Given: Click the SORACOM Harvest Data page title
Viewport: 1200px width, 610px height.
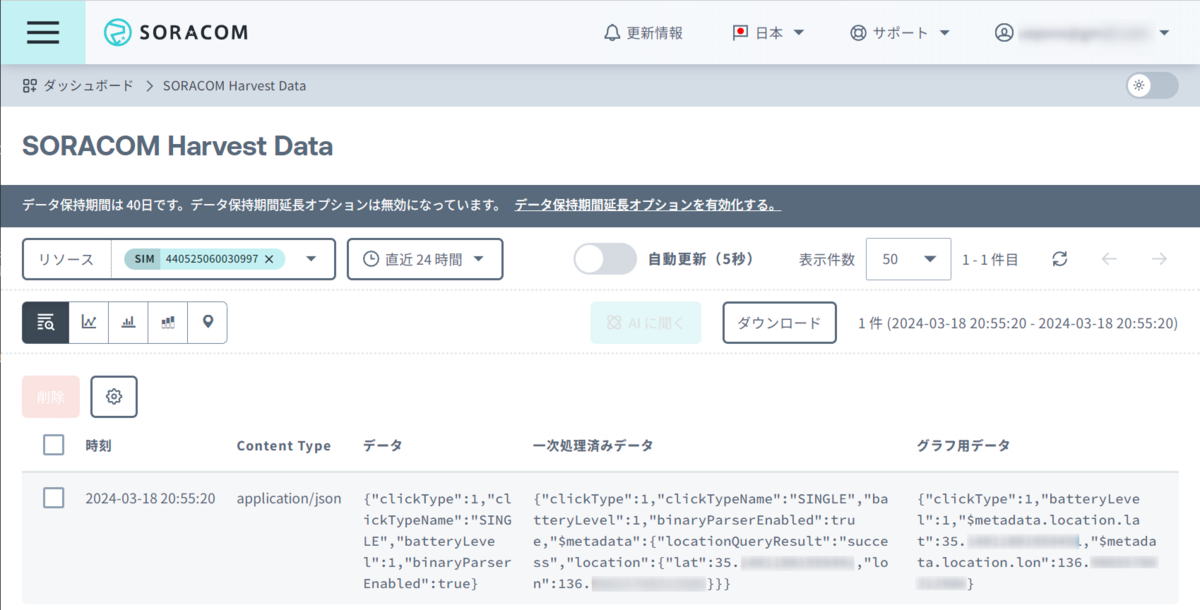Looking at the screenshot, I should pos(178,147).
